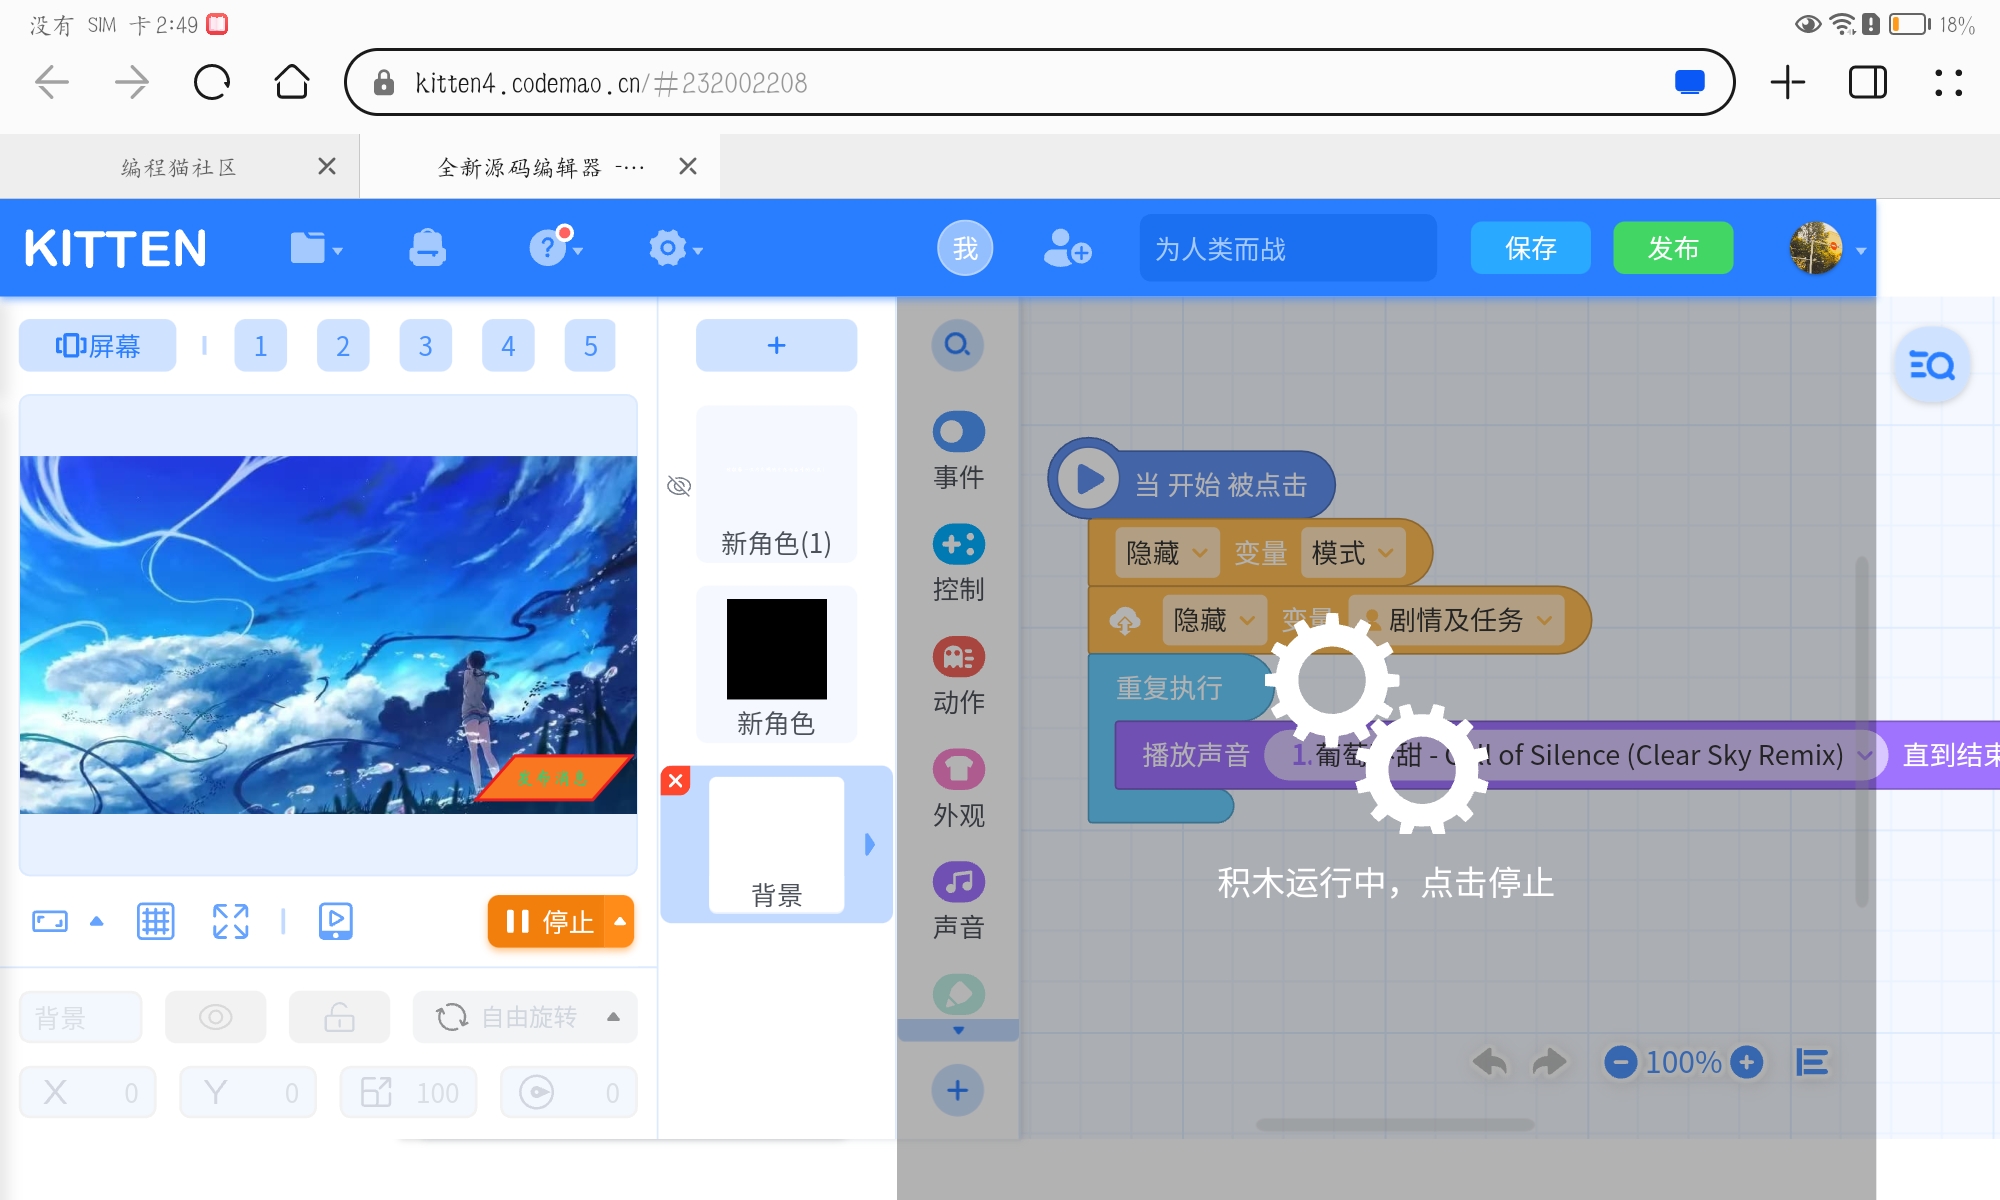Switch to screen 5

click(x=591, y=346)
